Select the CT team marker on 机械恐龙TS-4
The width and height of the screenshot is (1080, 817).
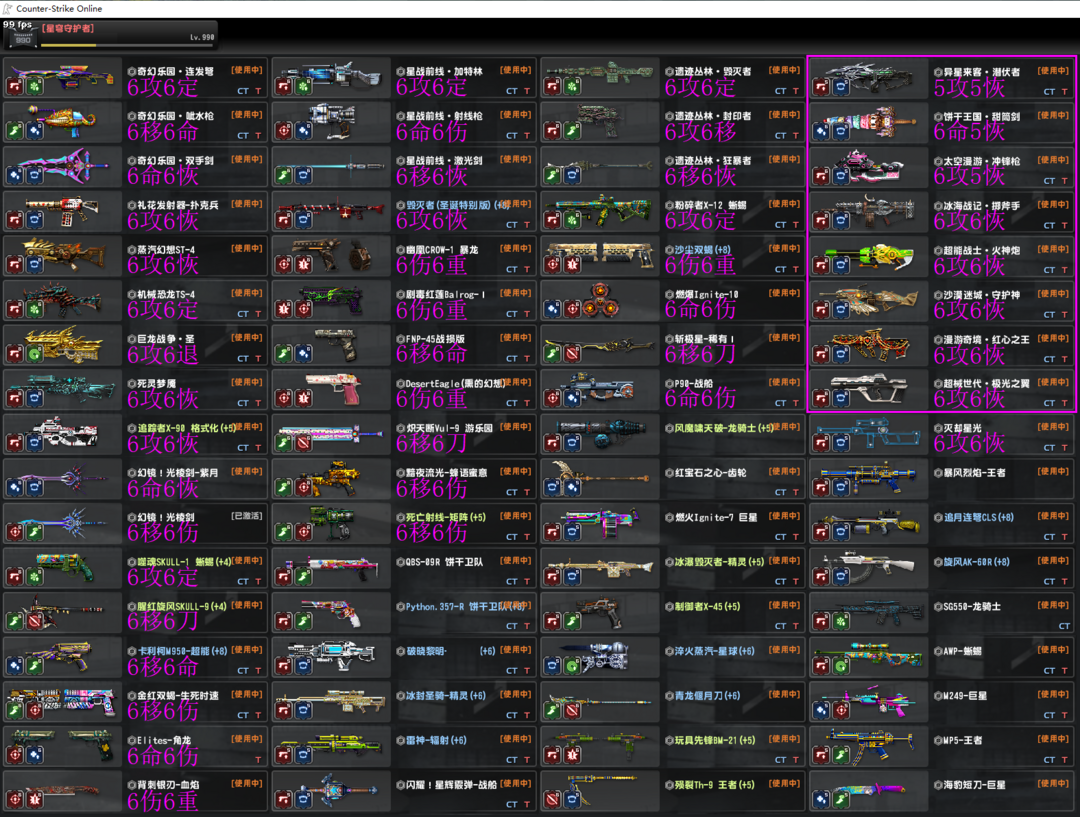point(243,314)
